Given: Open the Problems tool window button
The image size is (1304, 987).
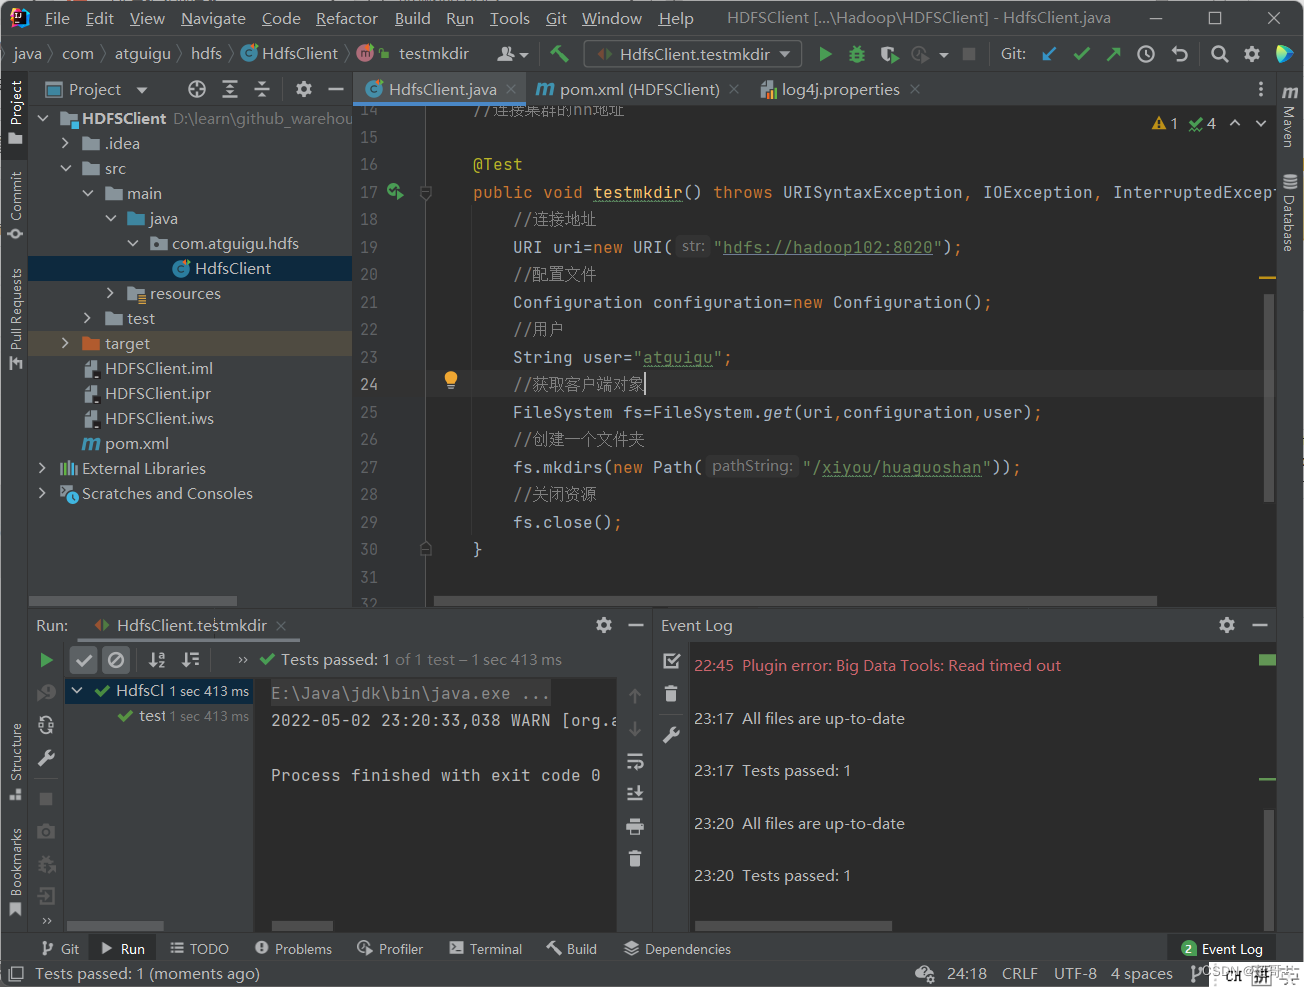Looking at the screenshot, I should [x=293, y=949].
